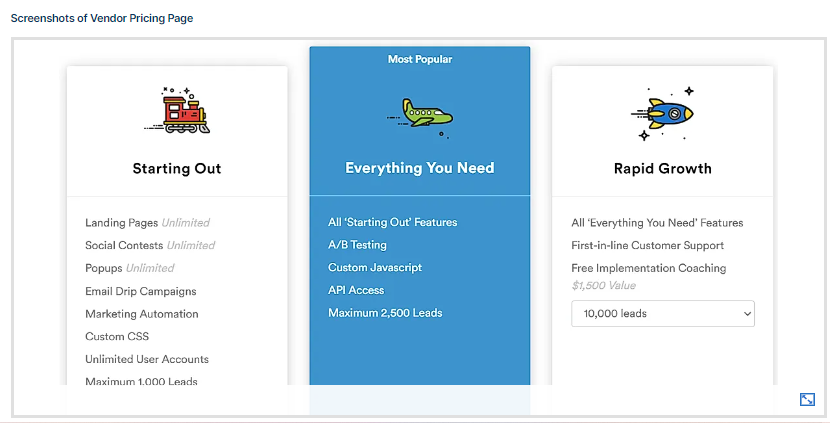Open the 10,000 leads dropdown
The height and width of the screenshot is (423, 830).
[x=662, y=313]
